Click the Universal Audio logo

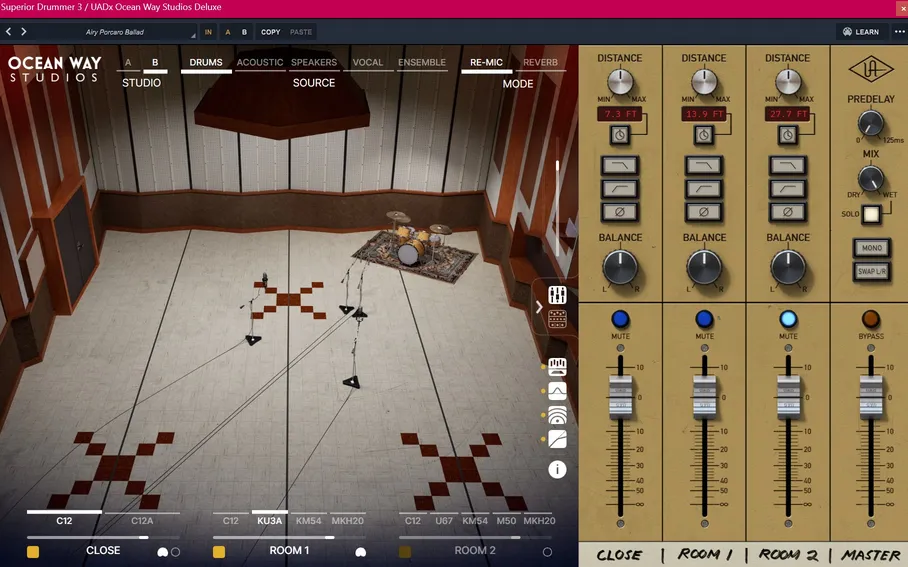[x=870, y=72]
